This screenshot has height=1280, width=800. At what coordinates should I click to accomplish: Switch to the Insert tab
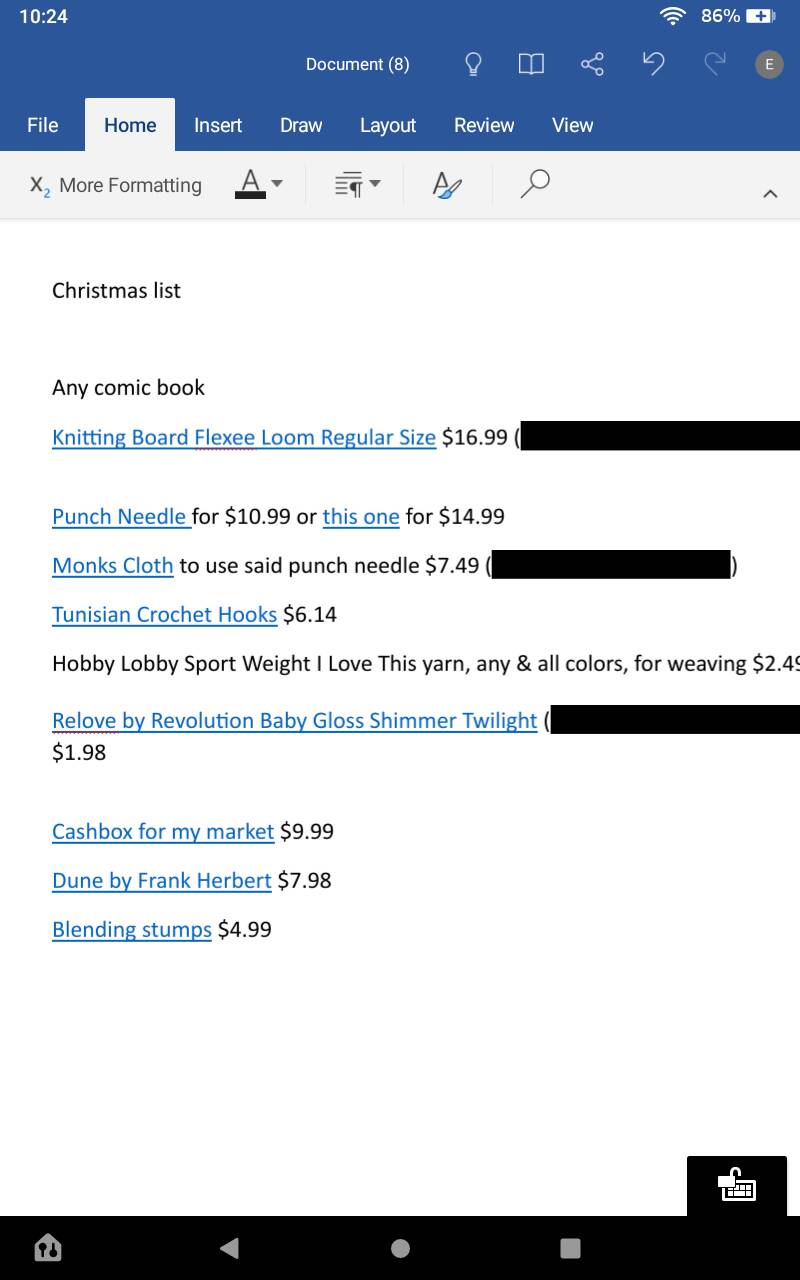pyautogui.click(x=218, y=125)
